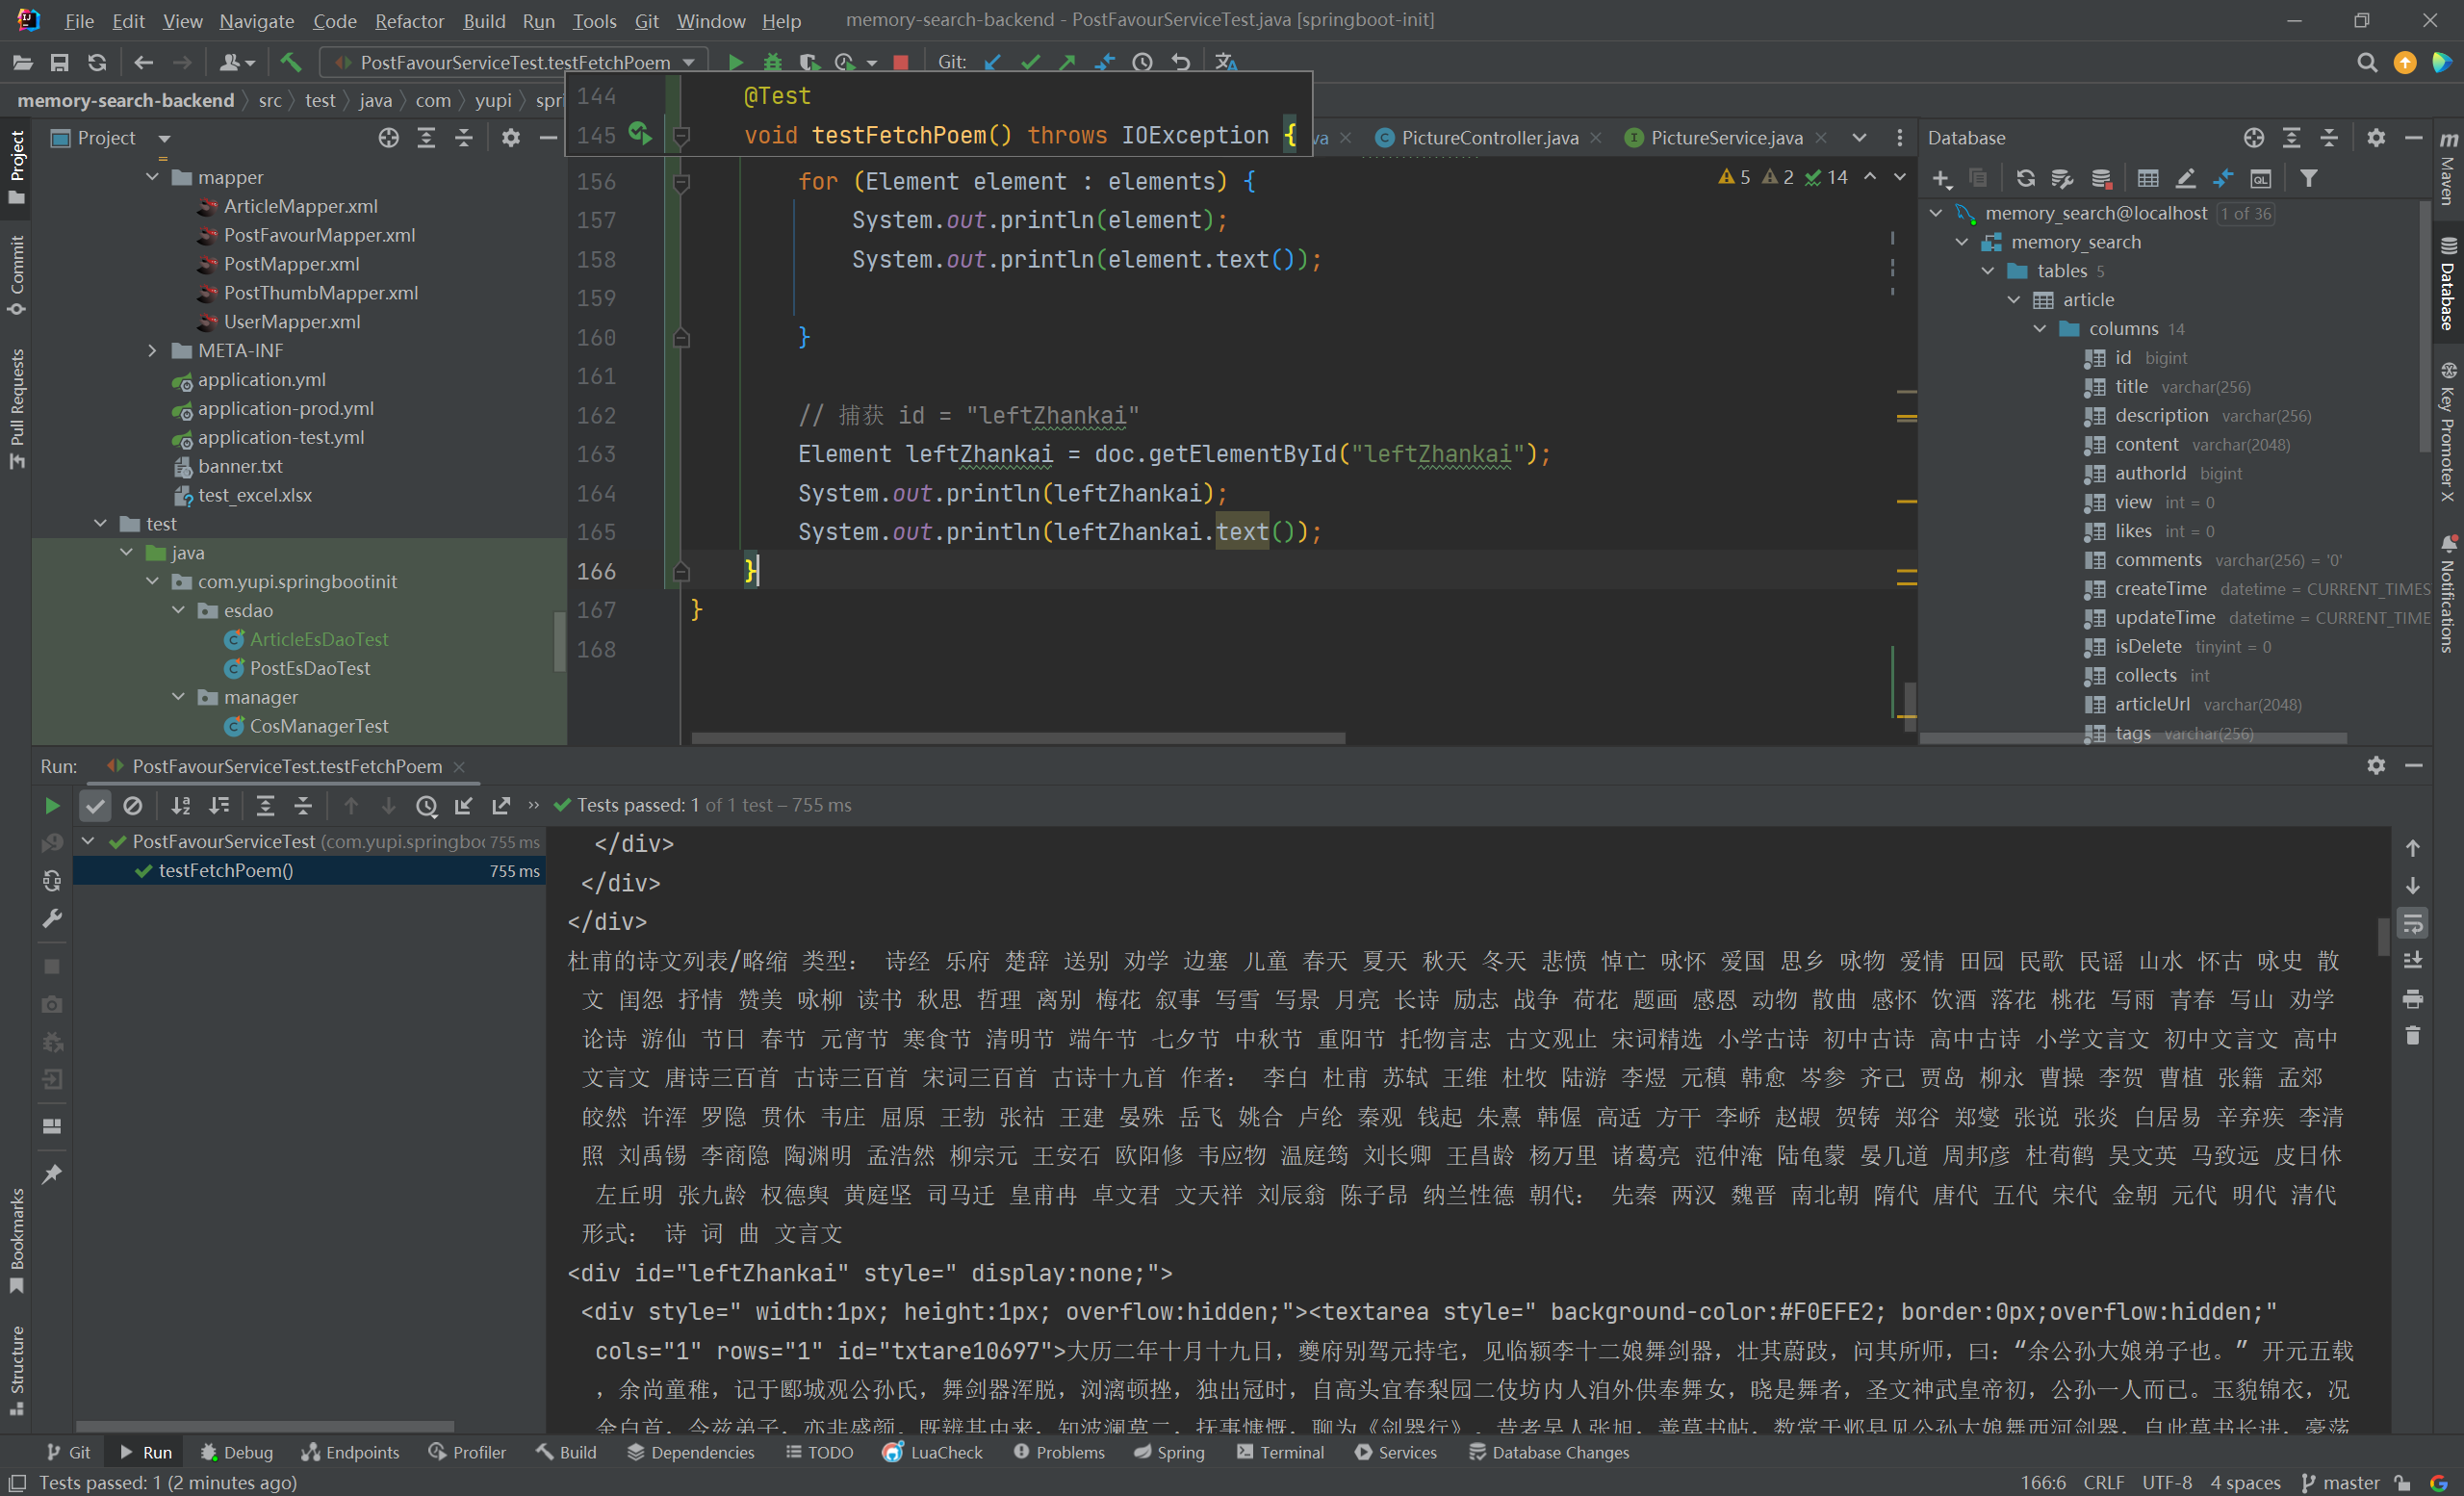The image size is (2464, 1496).
Task: Toggle the Structure tool window
Action: point(16,1371)
